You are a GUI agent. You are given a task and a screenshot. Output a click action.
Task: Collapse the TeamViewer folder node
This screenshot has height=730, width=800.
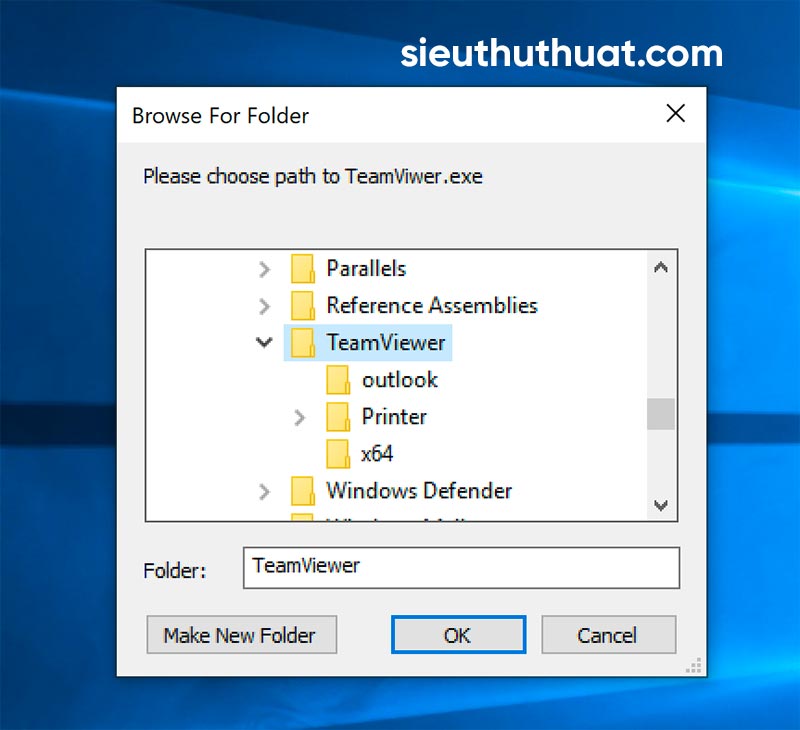[264, 342]
